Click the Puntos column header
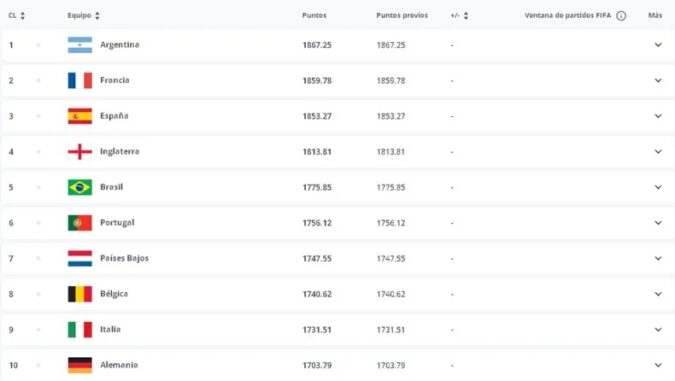 click(314, 15)
